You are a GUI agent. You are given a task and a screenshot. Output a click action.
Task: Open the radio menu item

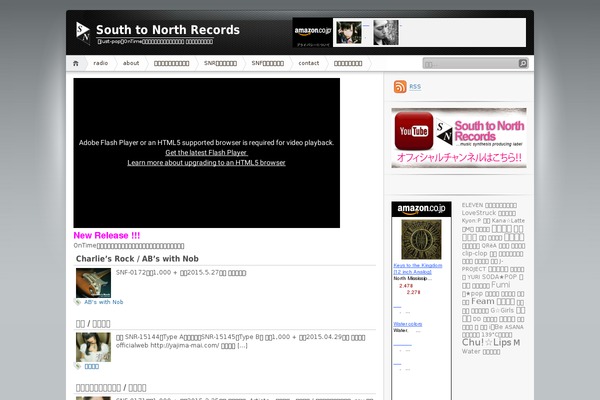click(101, 63)
